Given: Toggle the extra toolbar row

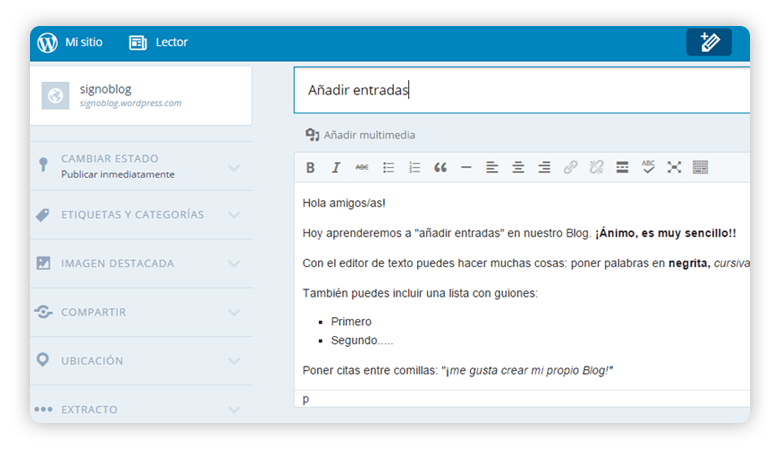Looking at the screenshot, I should tap(700, 167).
